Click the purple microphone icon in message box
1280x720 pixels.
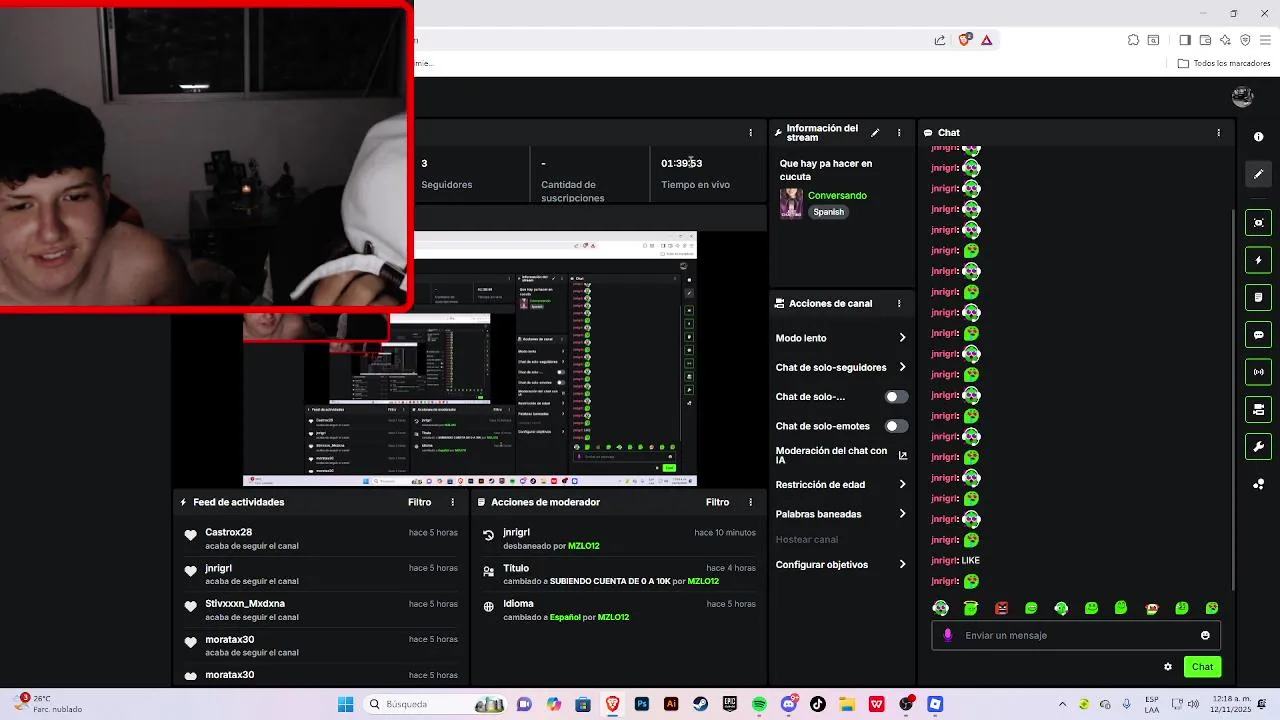948,635
